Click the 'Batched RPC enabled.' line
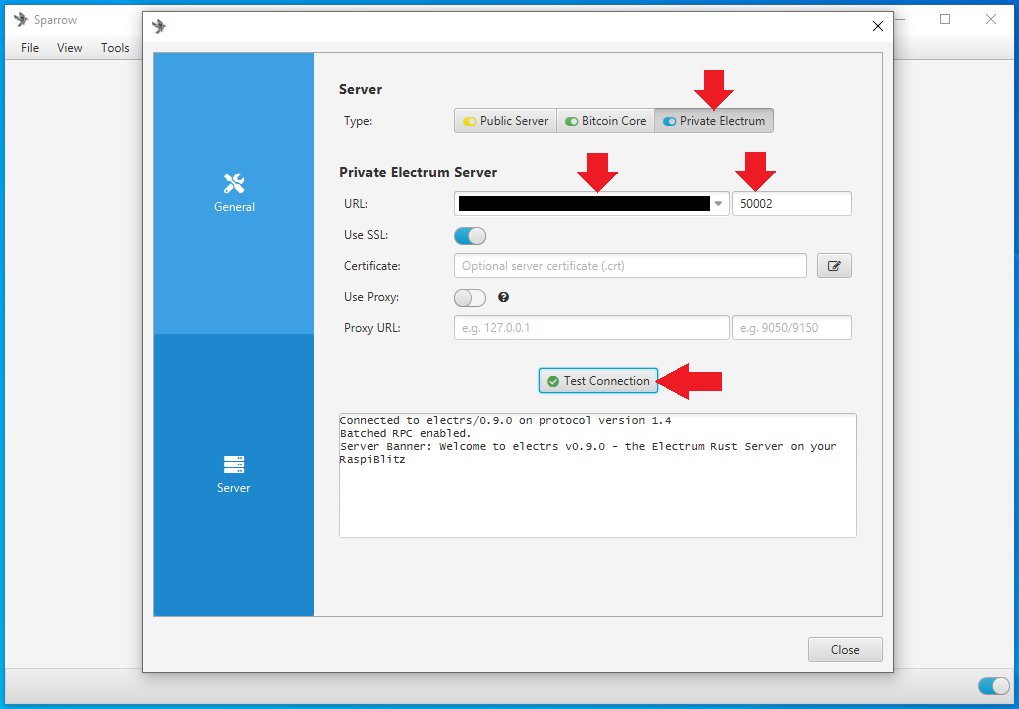 406,433
